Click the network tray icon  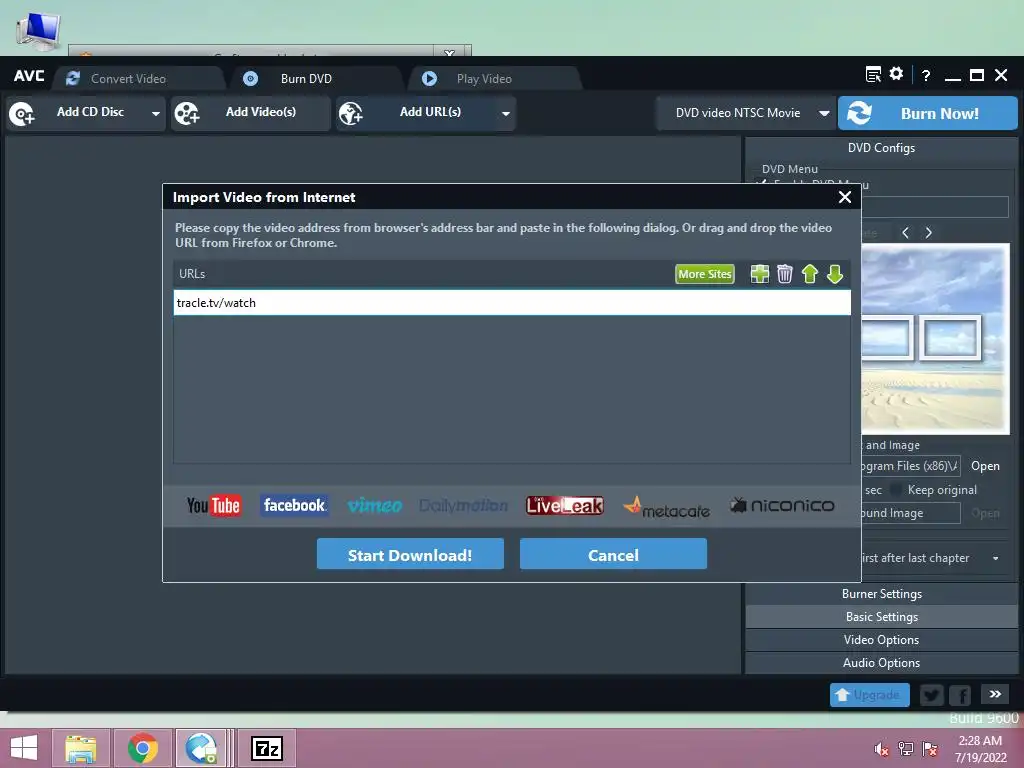pos(905,749)
